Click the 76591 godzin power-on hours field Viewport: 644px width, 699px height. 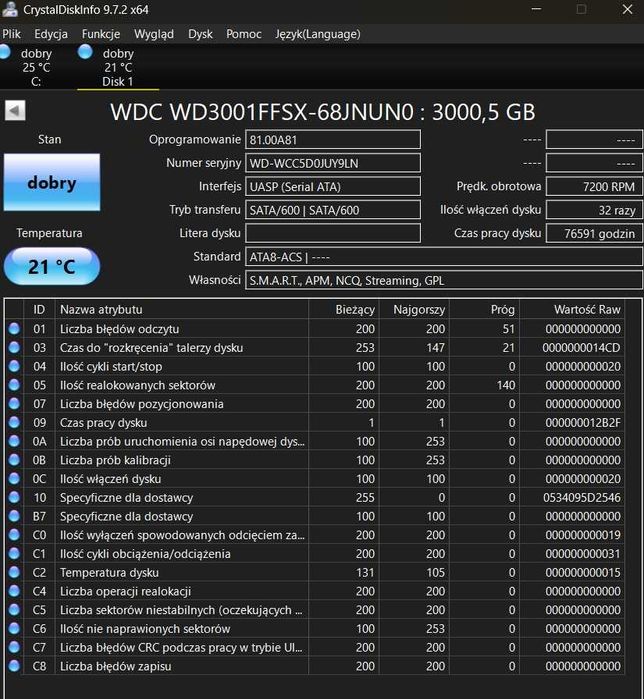pyautogui.click(x=594, y=233)
